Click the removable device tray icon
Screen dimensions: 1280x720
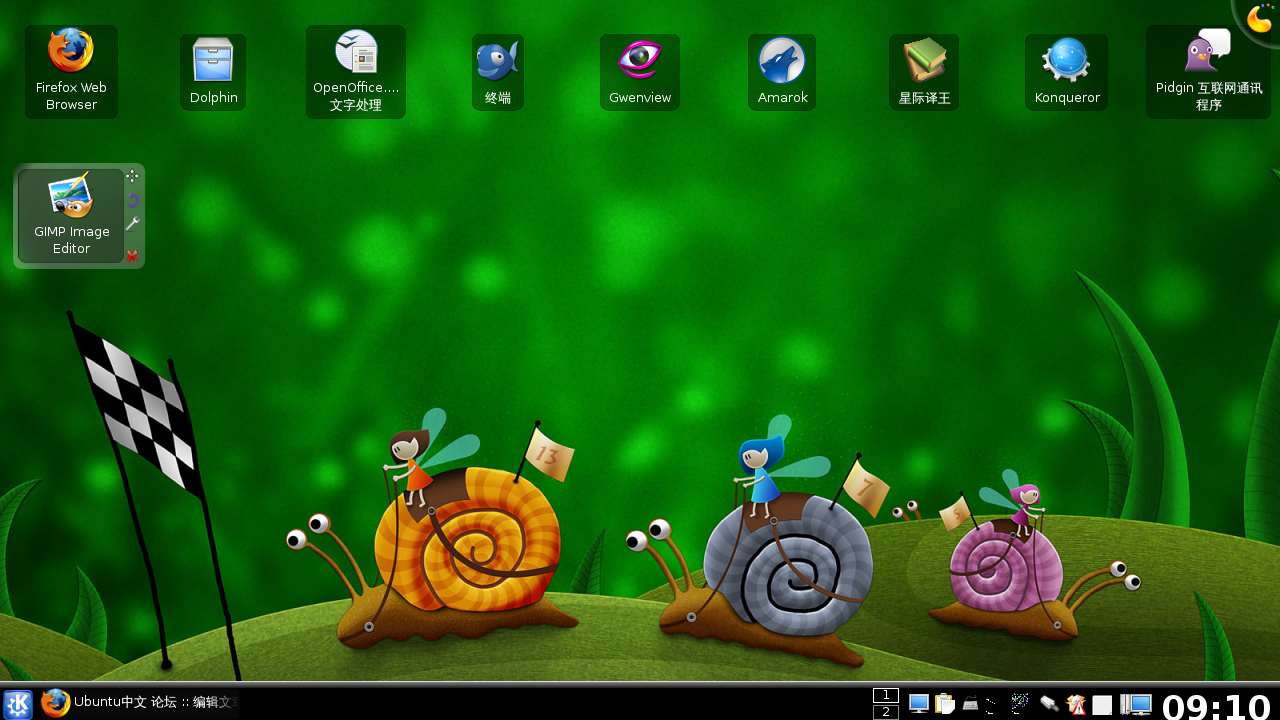[1049, 704]
